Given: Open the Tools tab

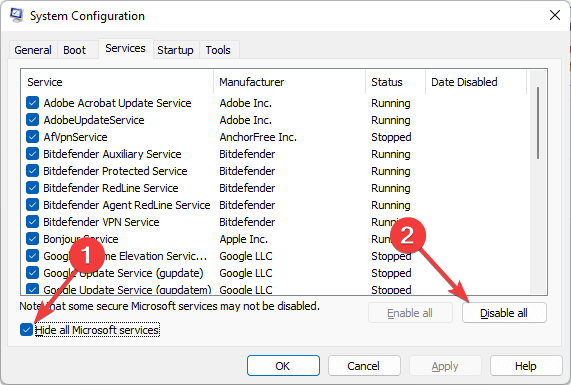Looking at the screenshot, I should [218, 50].
